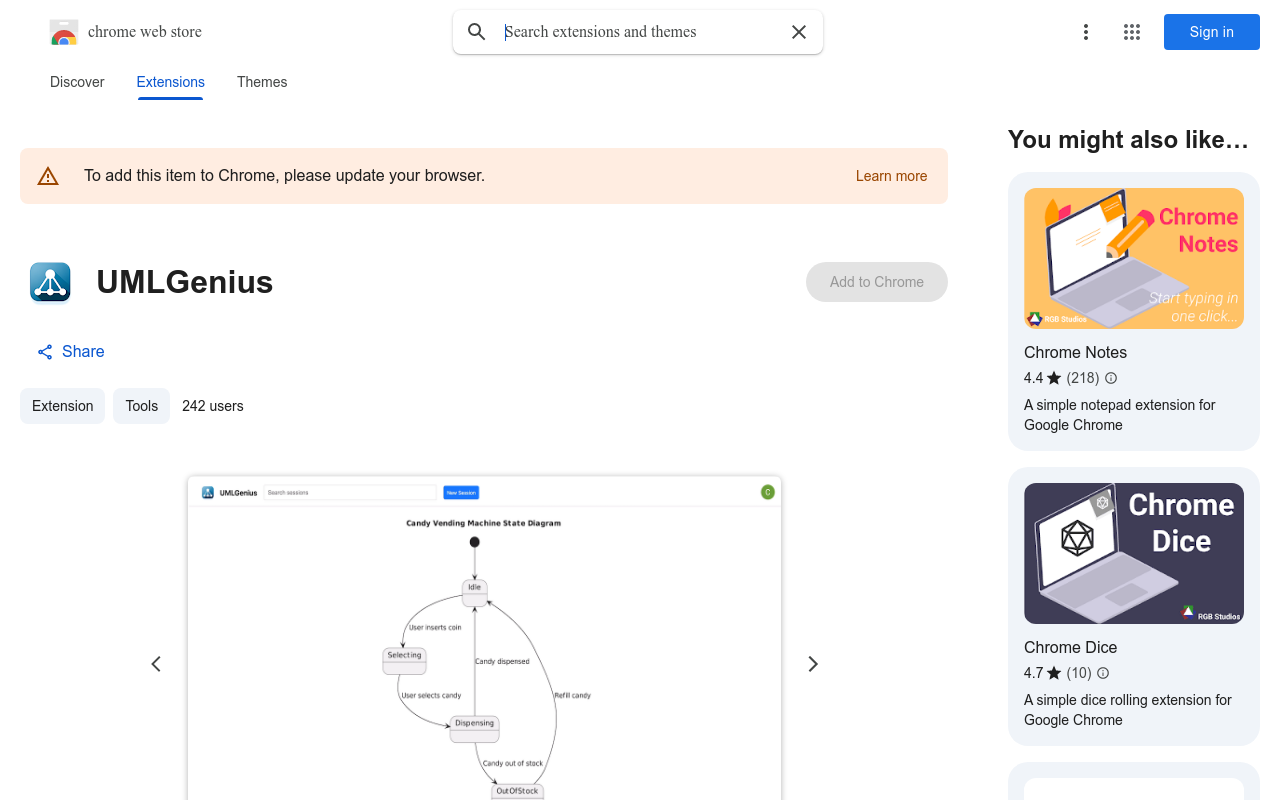Screen dimensions: 1280x800
Task: Click the warning triangle icon in banner
Action: coord(48,176)
